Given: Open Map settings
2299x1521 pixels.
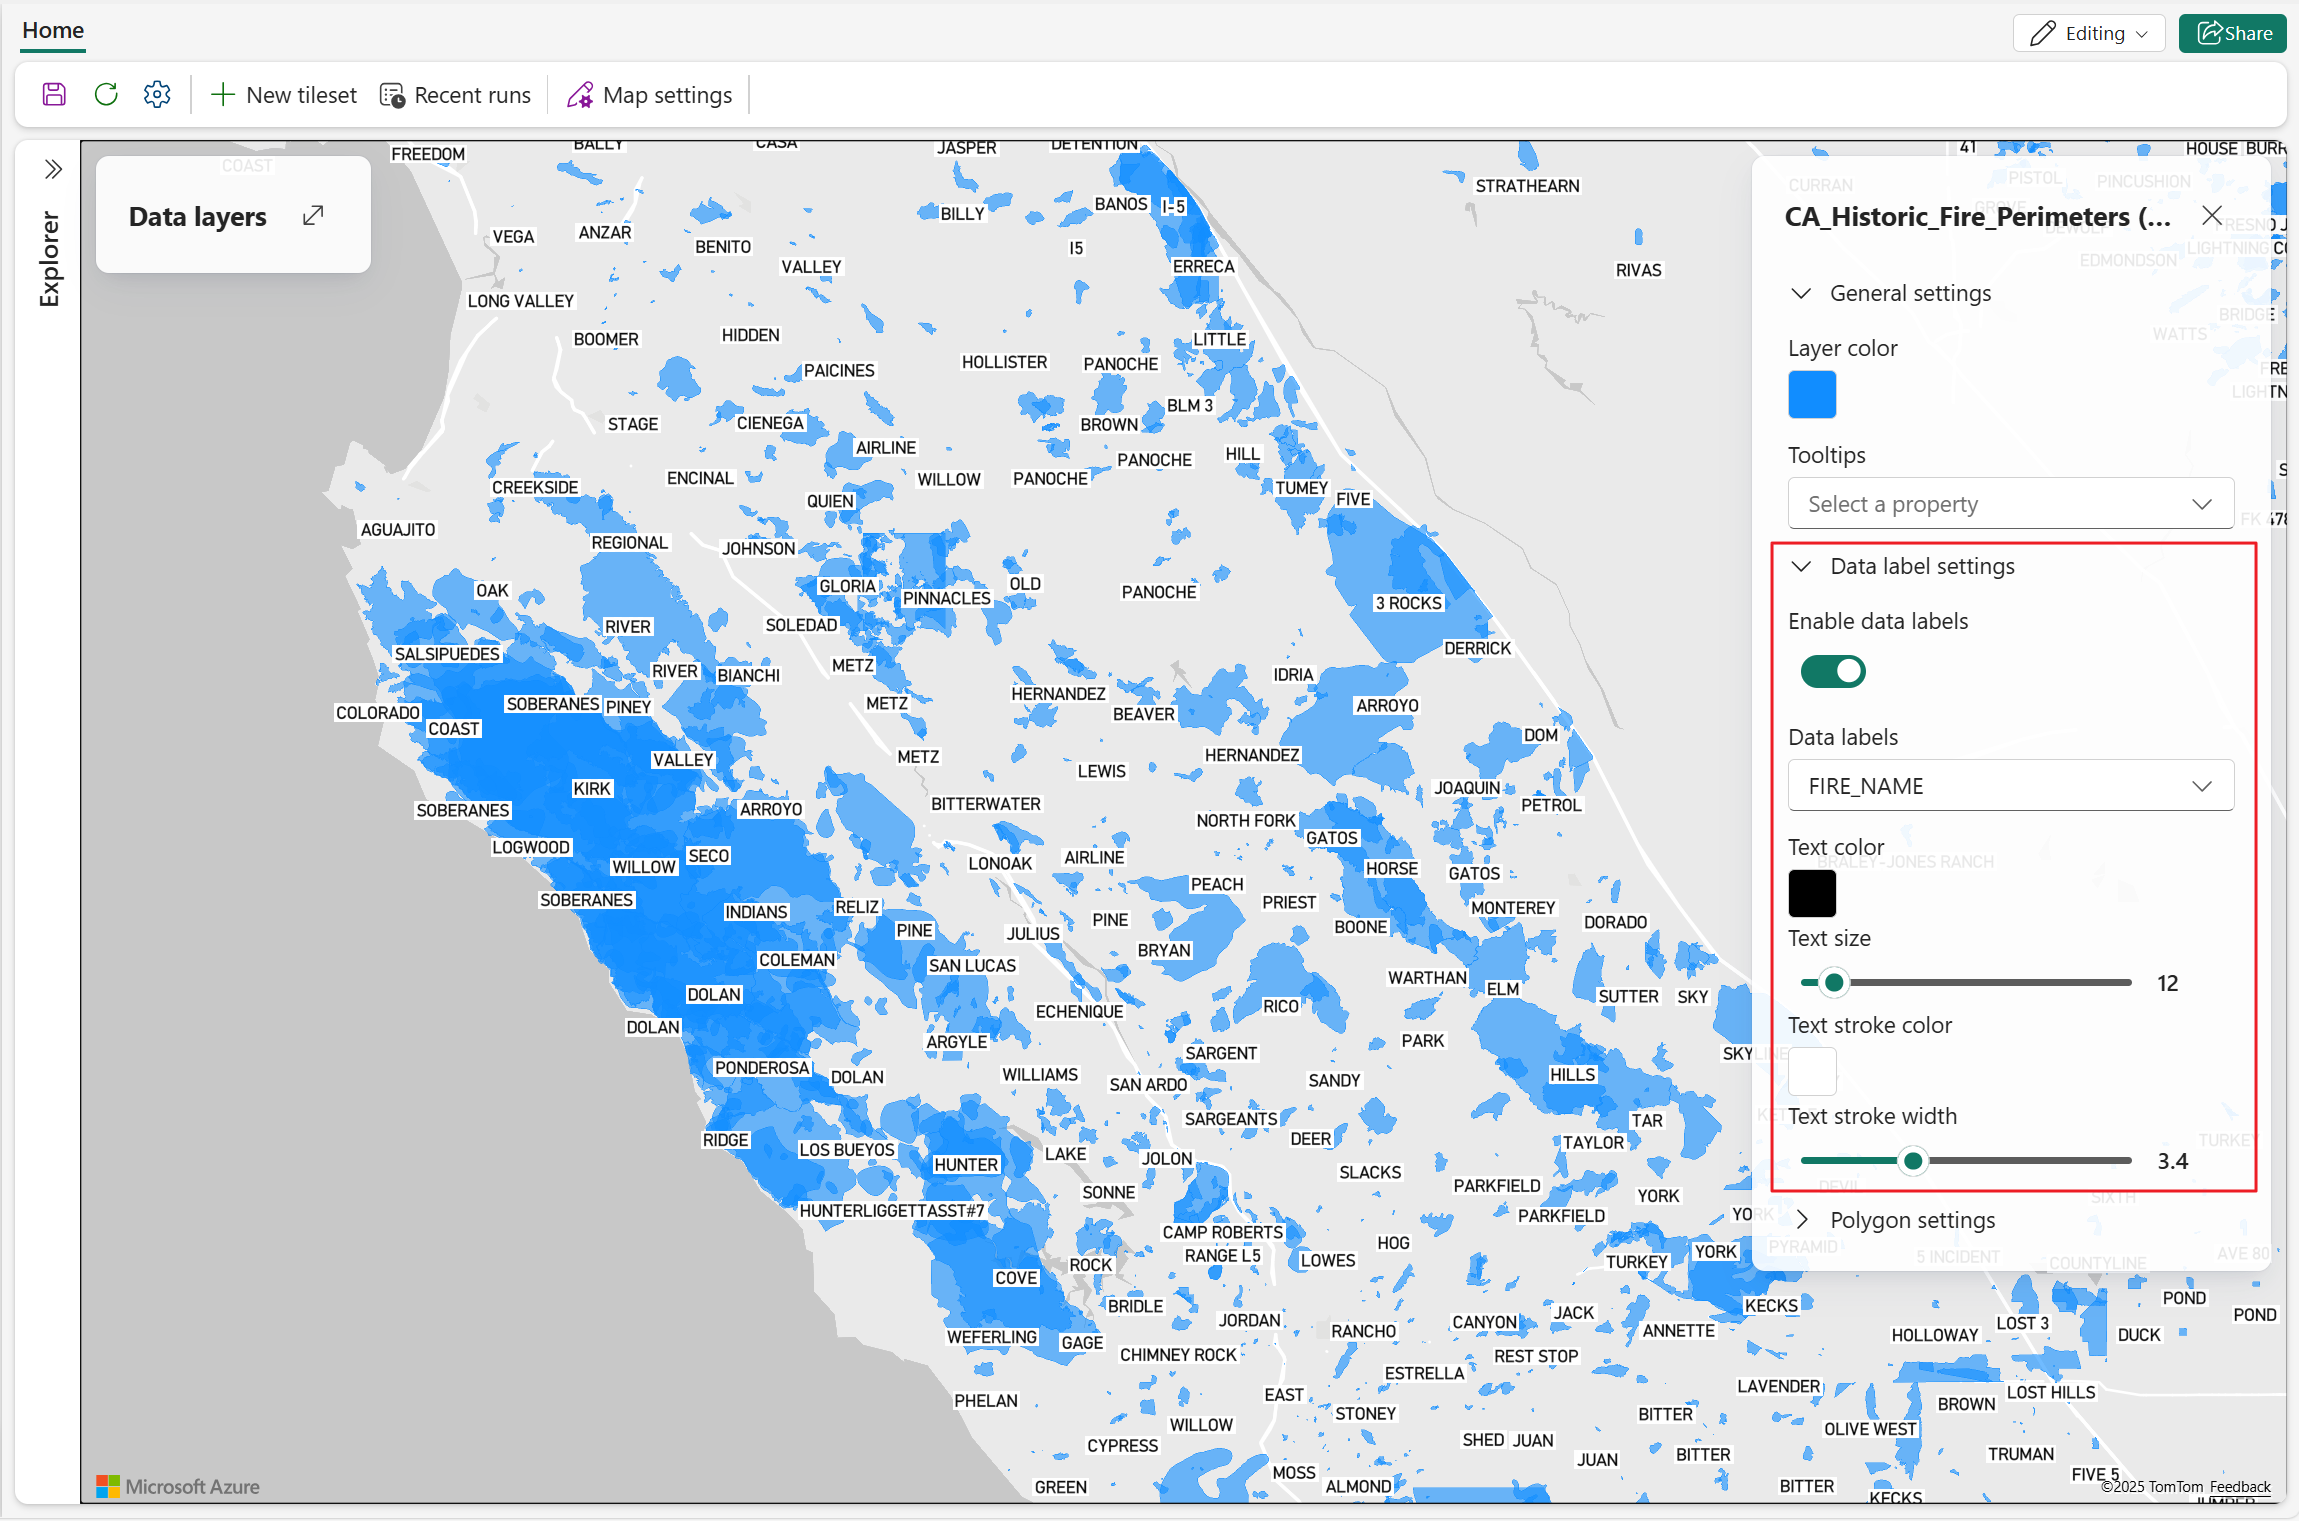Looking at the screenshot, I should (x=650, y=95).
